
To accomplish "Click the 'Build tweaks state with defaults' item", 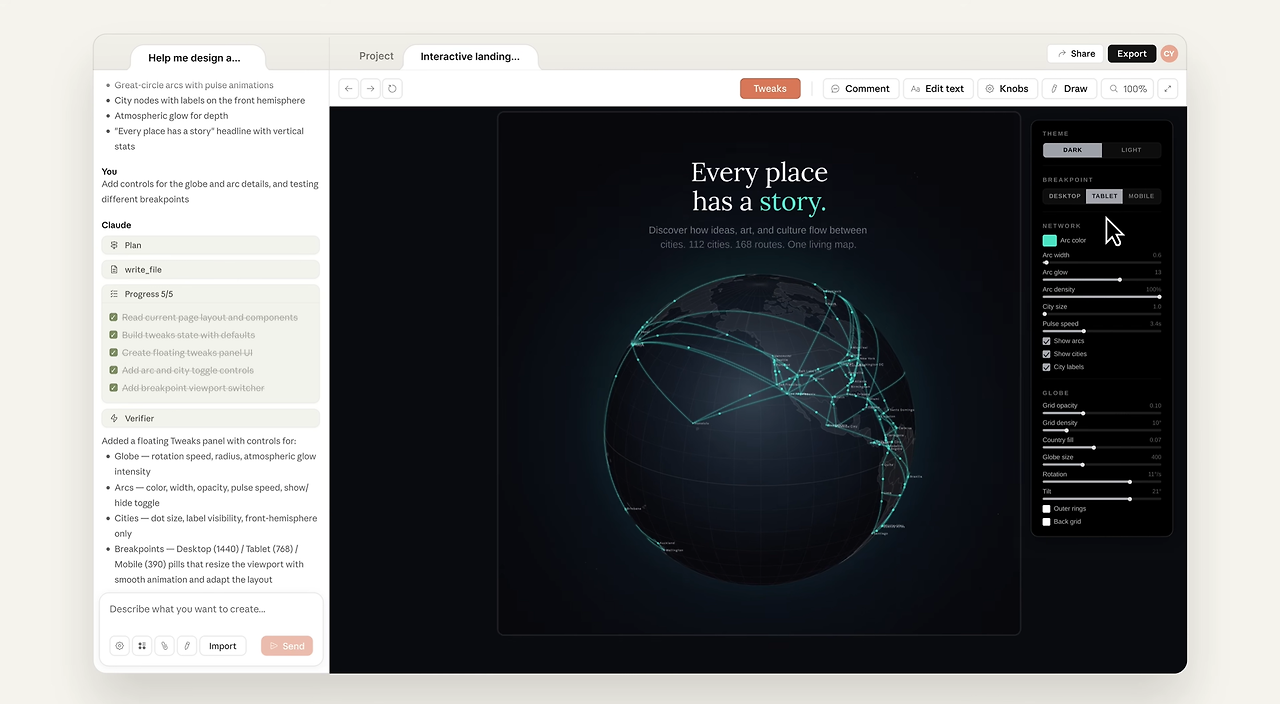I will tap(188, 335).
